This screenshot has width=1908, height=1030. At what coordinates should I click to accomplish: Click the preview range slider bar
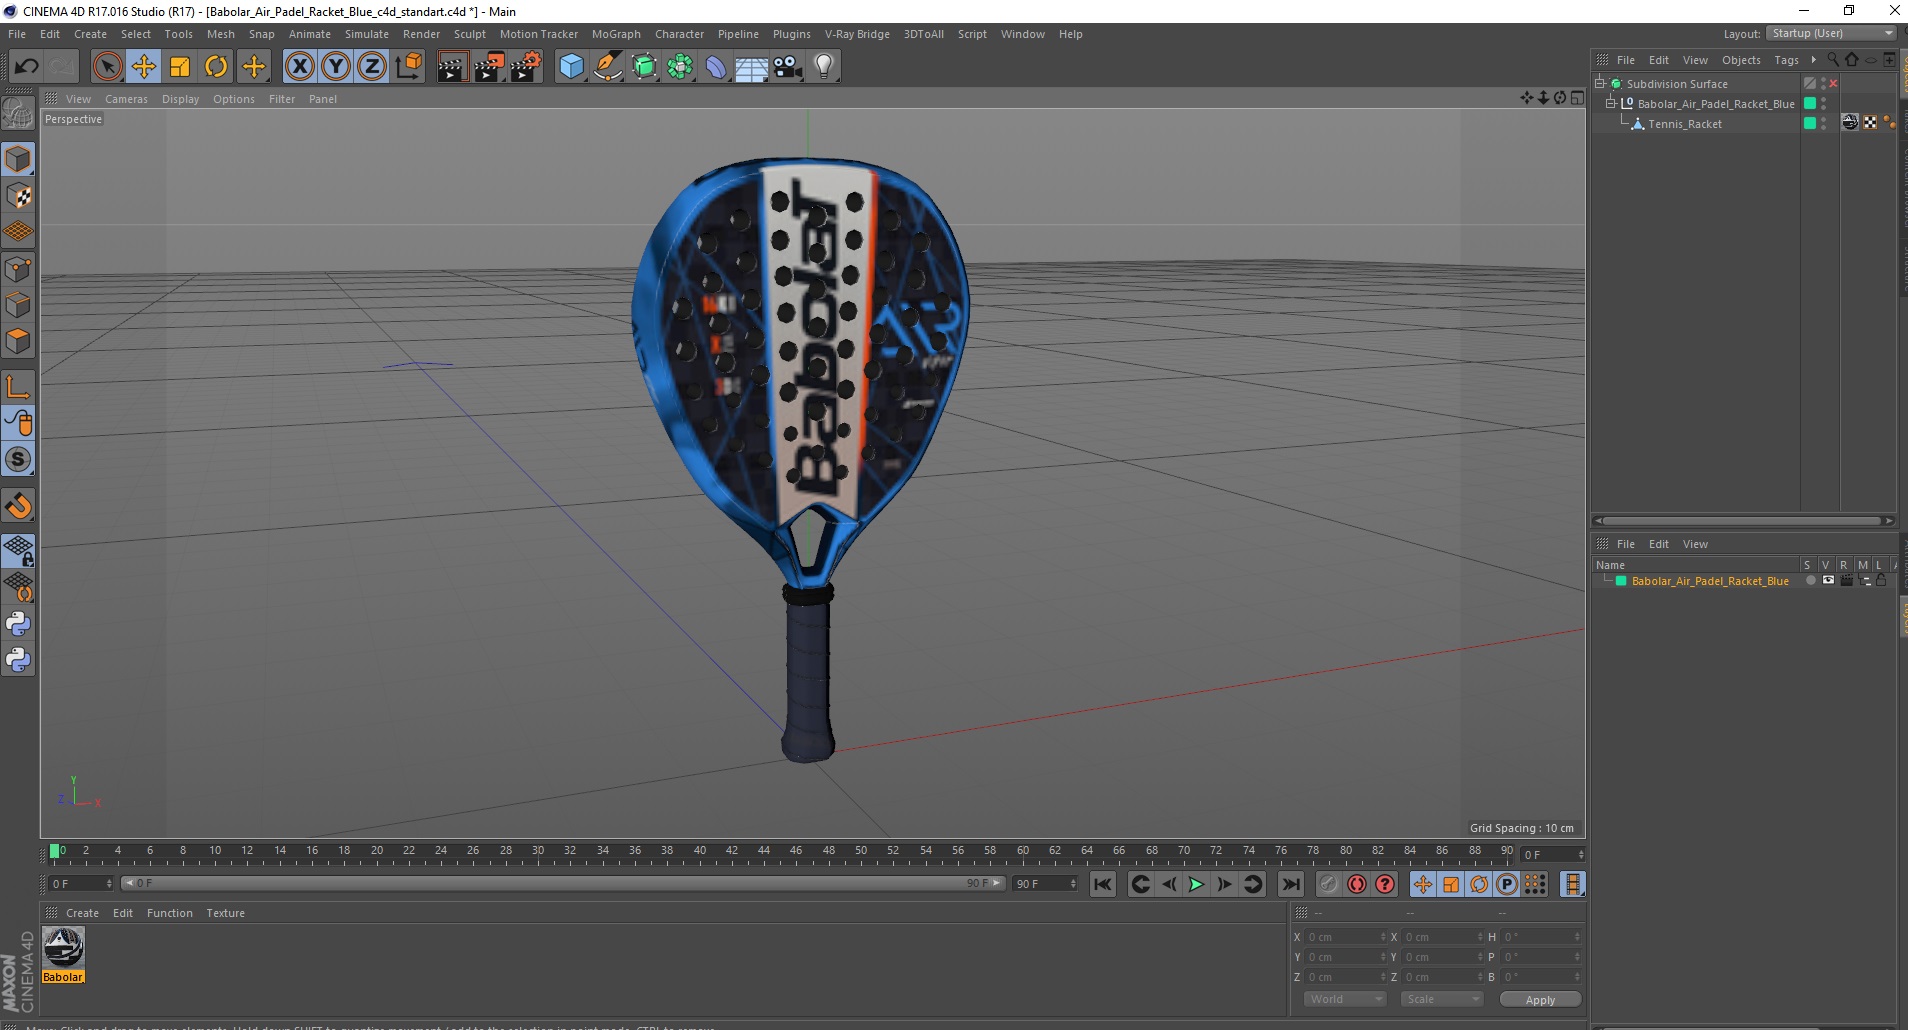[x=563, y=883]
